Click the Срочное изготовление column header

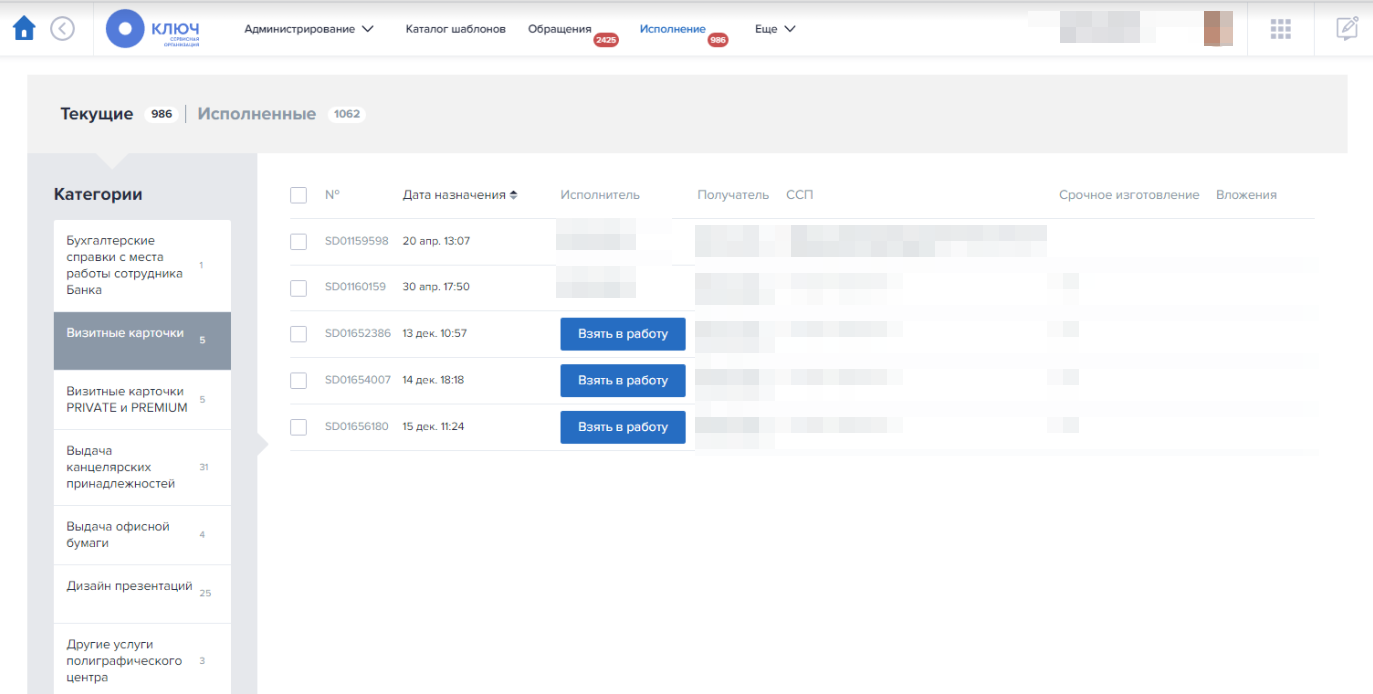[1129, 195]
